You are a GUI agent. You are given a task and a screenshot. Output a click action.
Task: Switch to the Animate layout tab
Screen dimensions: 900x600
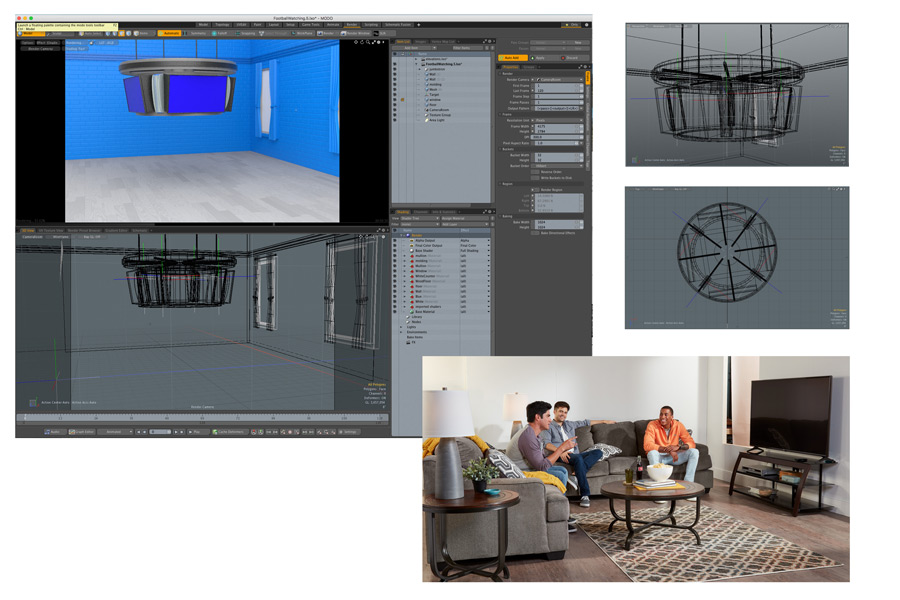point(333,25)
